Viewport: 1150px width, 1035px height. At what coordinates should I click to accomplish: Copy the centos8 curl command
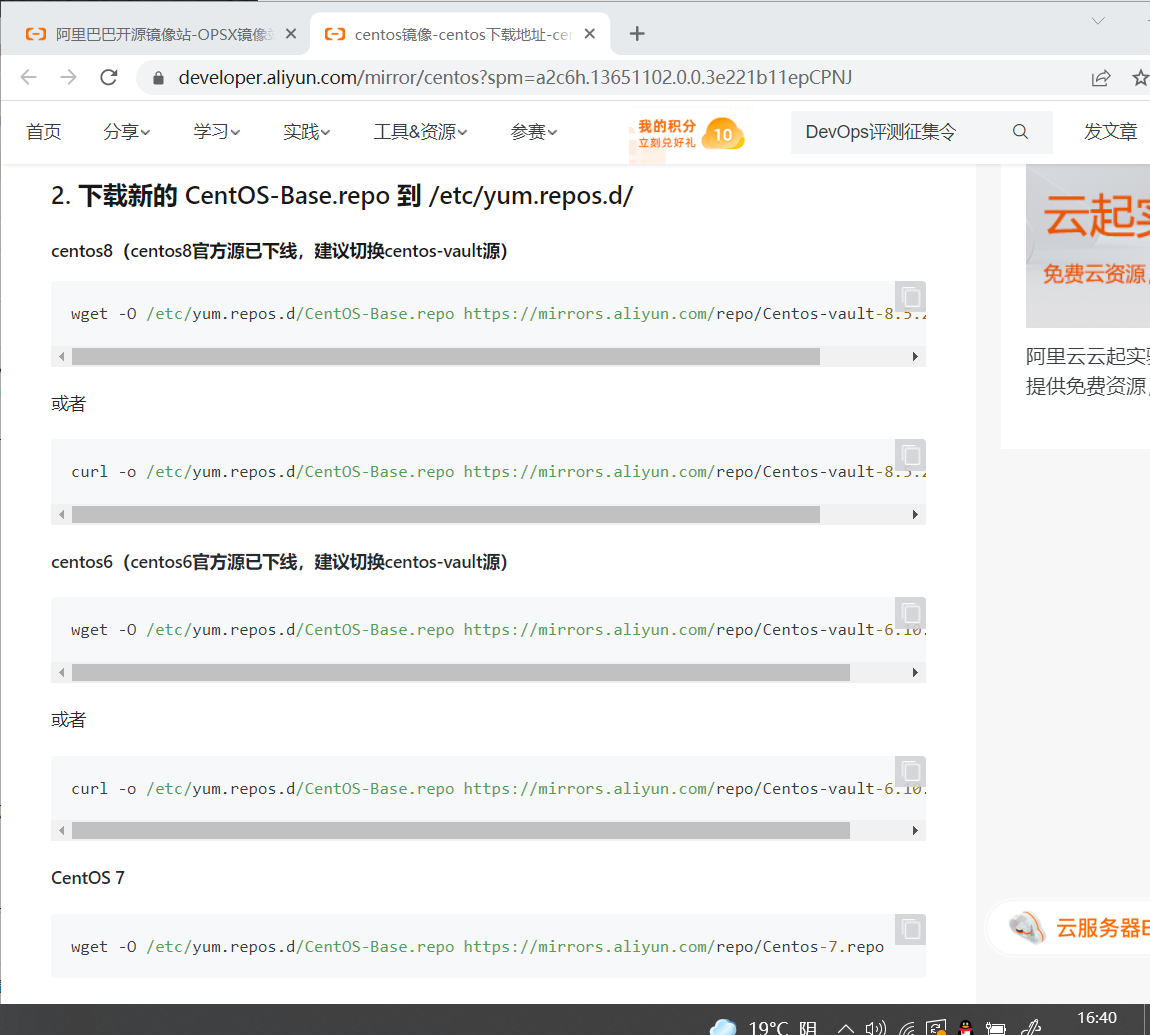pyautogui.click(x=910, y=455)
